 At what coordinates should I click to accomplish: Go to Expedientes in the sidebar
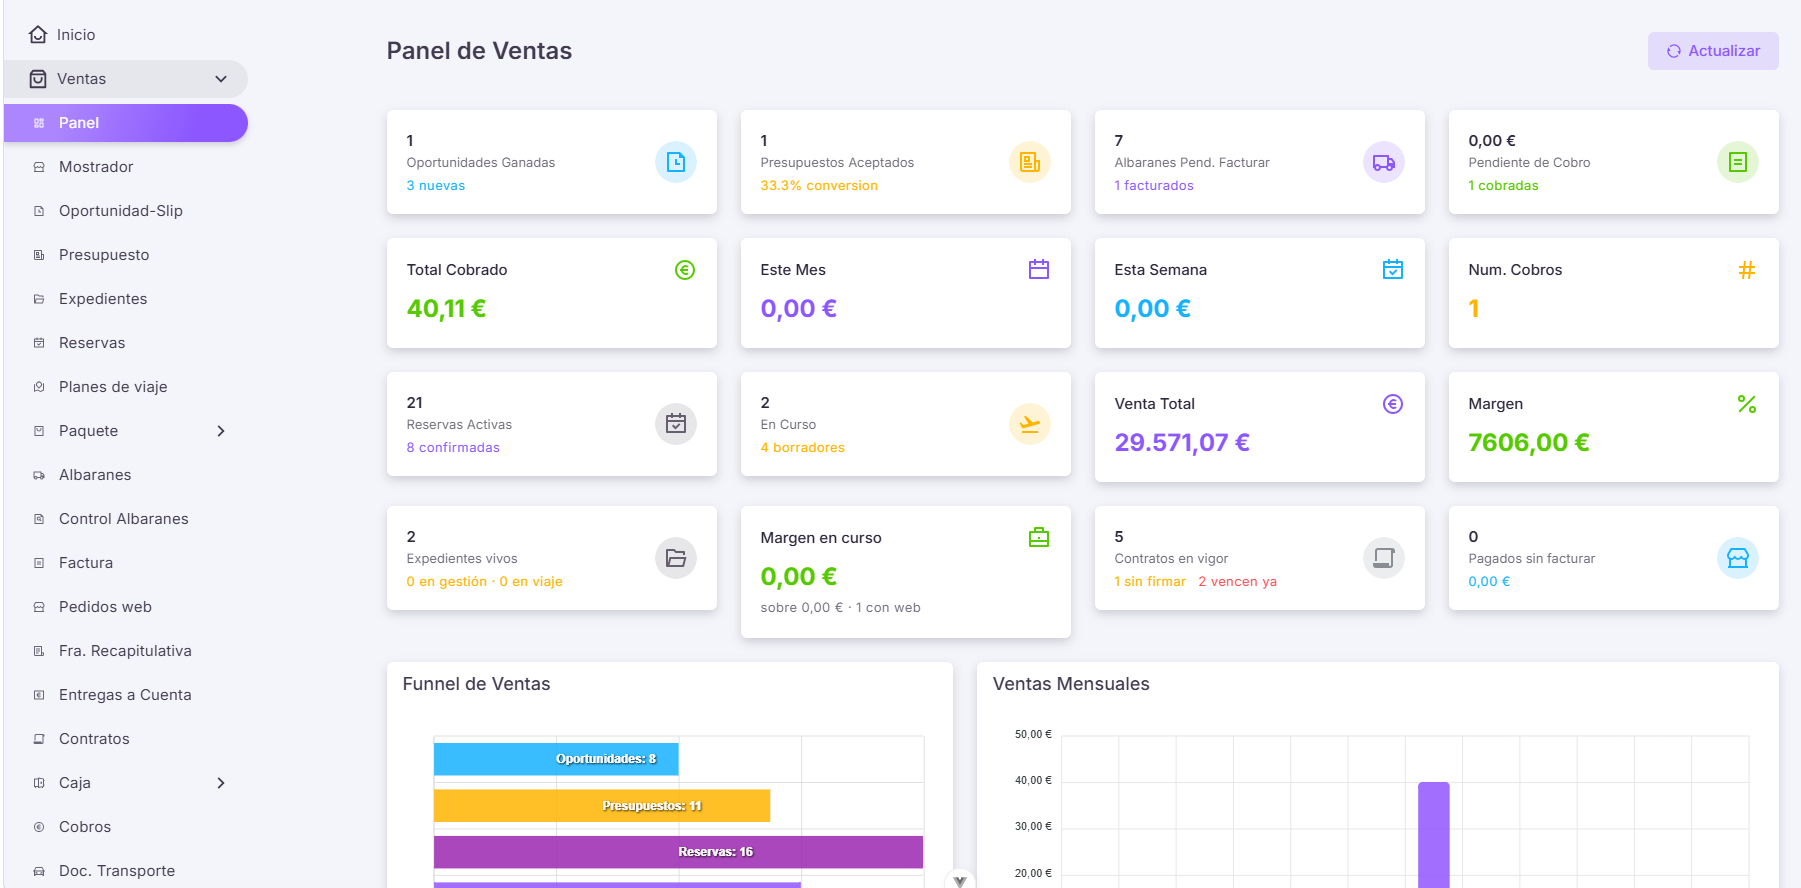pos(126,299)
